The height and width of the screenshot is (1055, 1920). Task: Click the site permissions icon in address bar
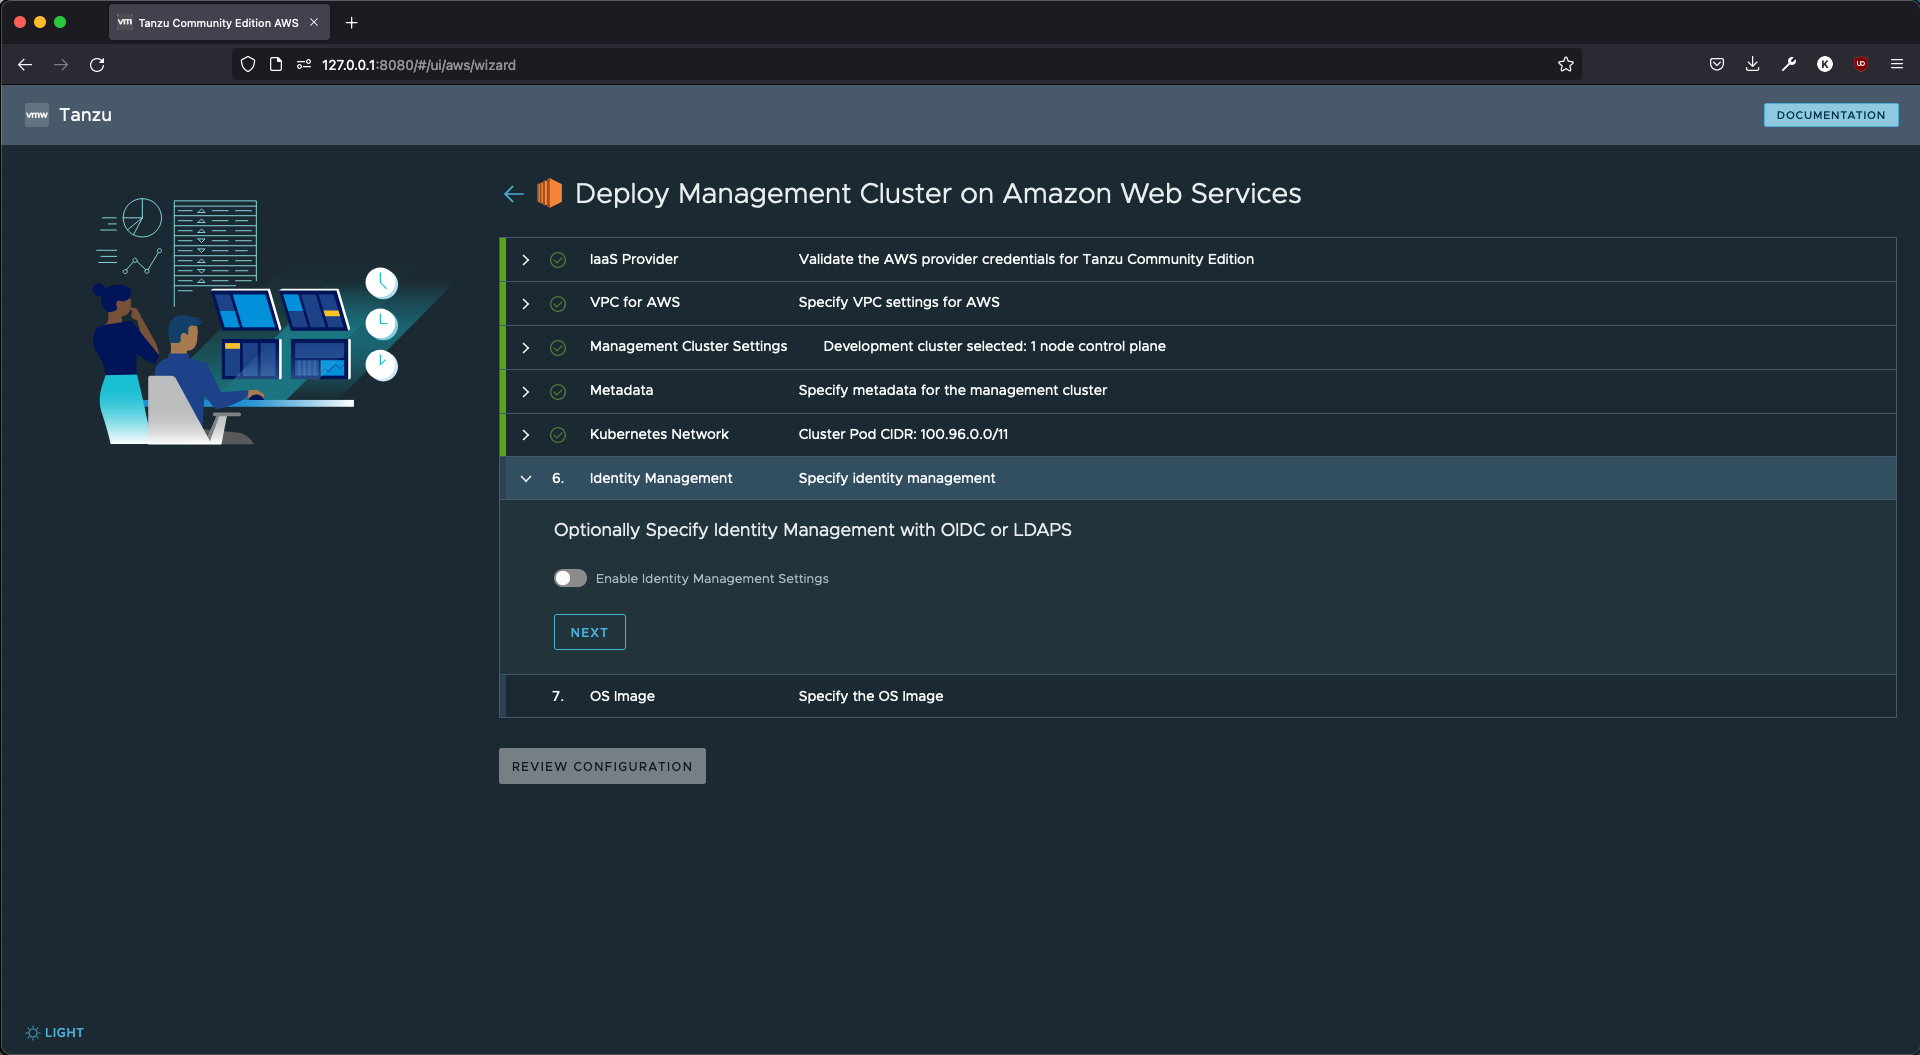(304, 65)
